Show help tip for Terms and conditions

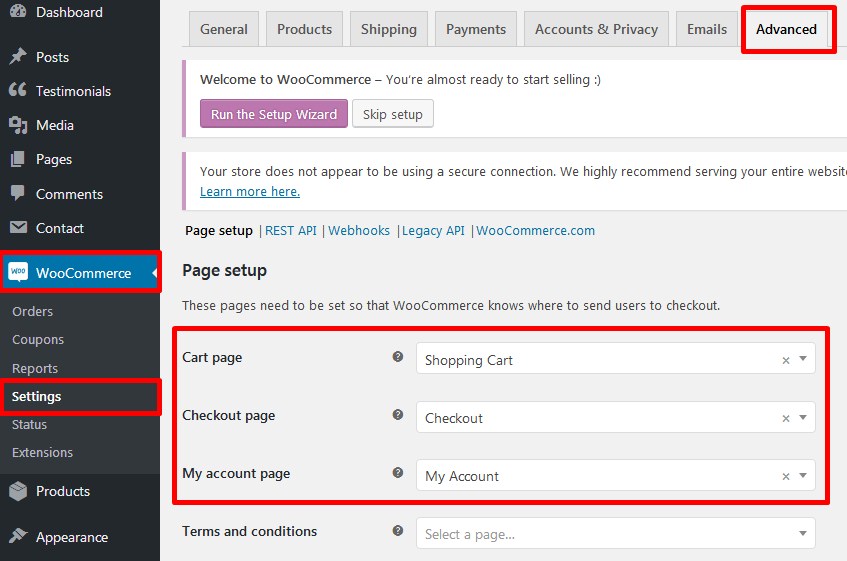(398, 530)
